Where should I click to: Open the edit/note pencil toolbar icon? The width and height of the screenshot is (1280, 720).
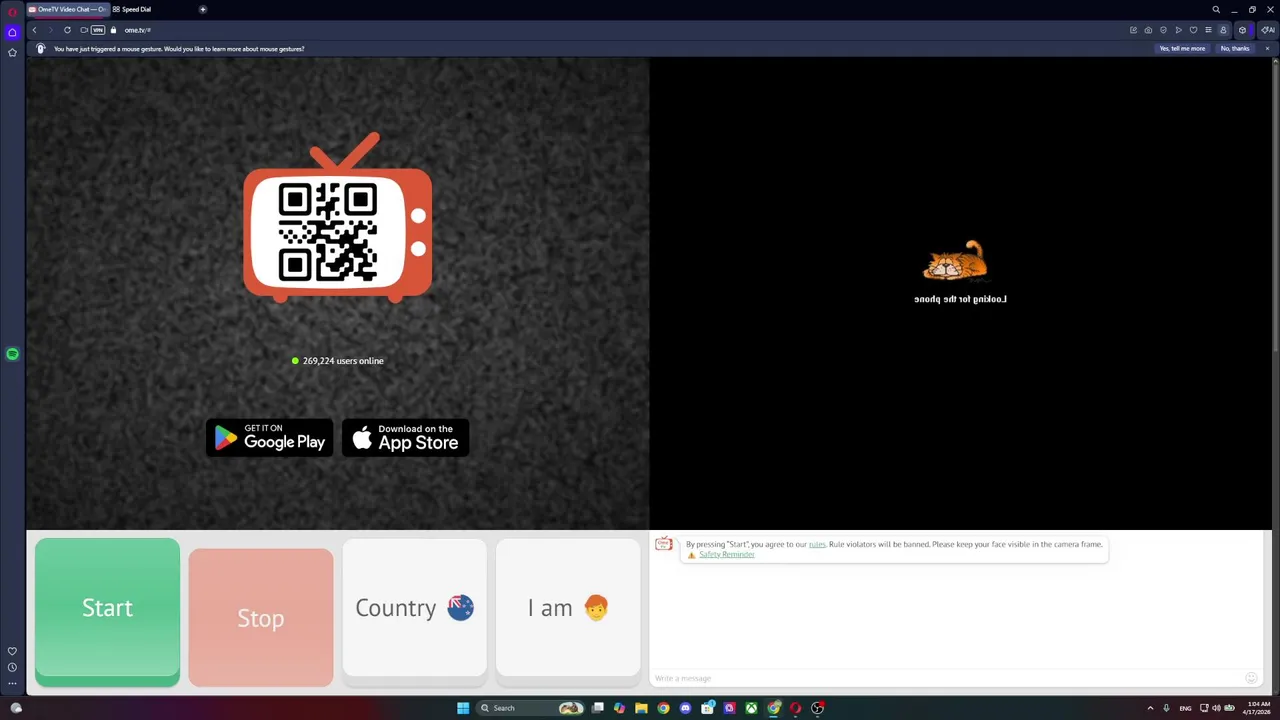click(x=1133, y=30)
